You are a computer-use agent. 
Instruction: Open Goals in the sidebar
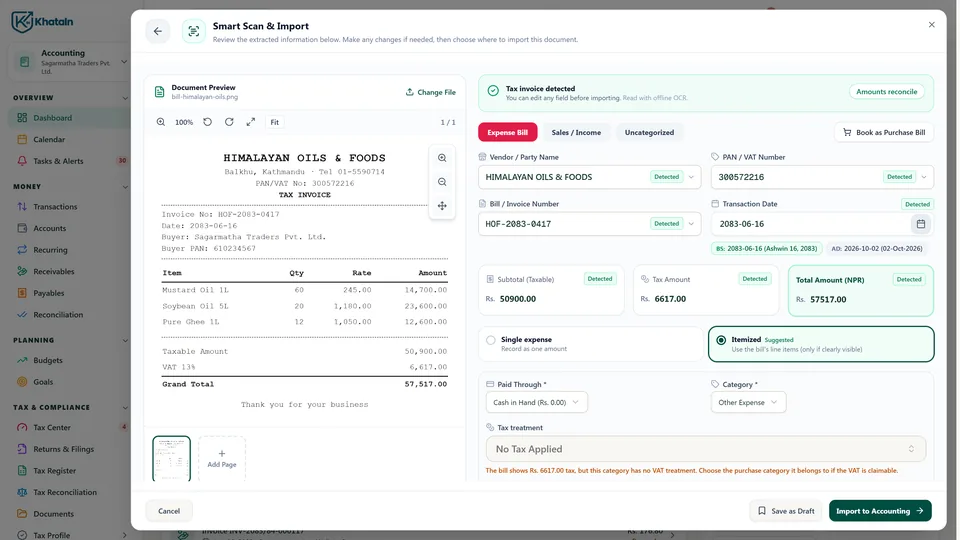click(69, 382)
